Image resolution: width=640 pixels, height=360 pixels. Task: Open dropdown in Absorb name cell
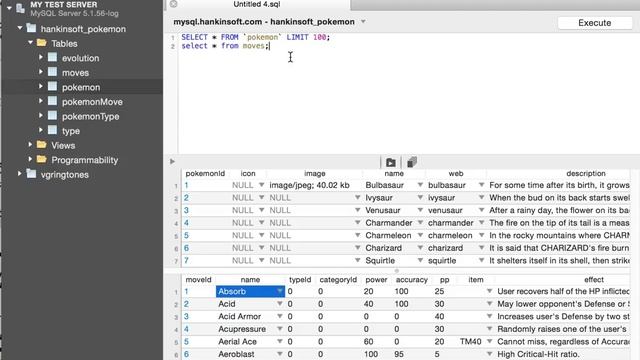coord(280,291)
